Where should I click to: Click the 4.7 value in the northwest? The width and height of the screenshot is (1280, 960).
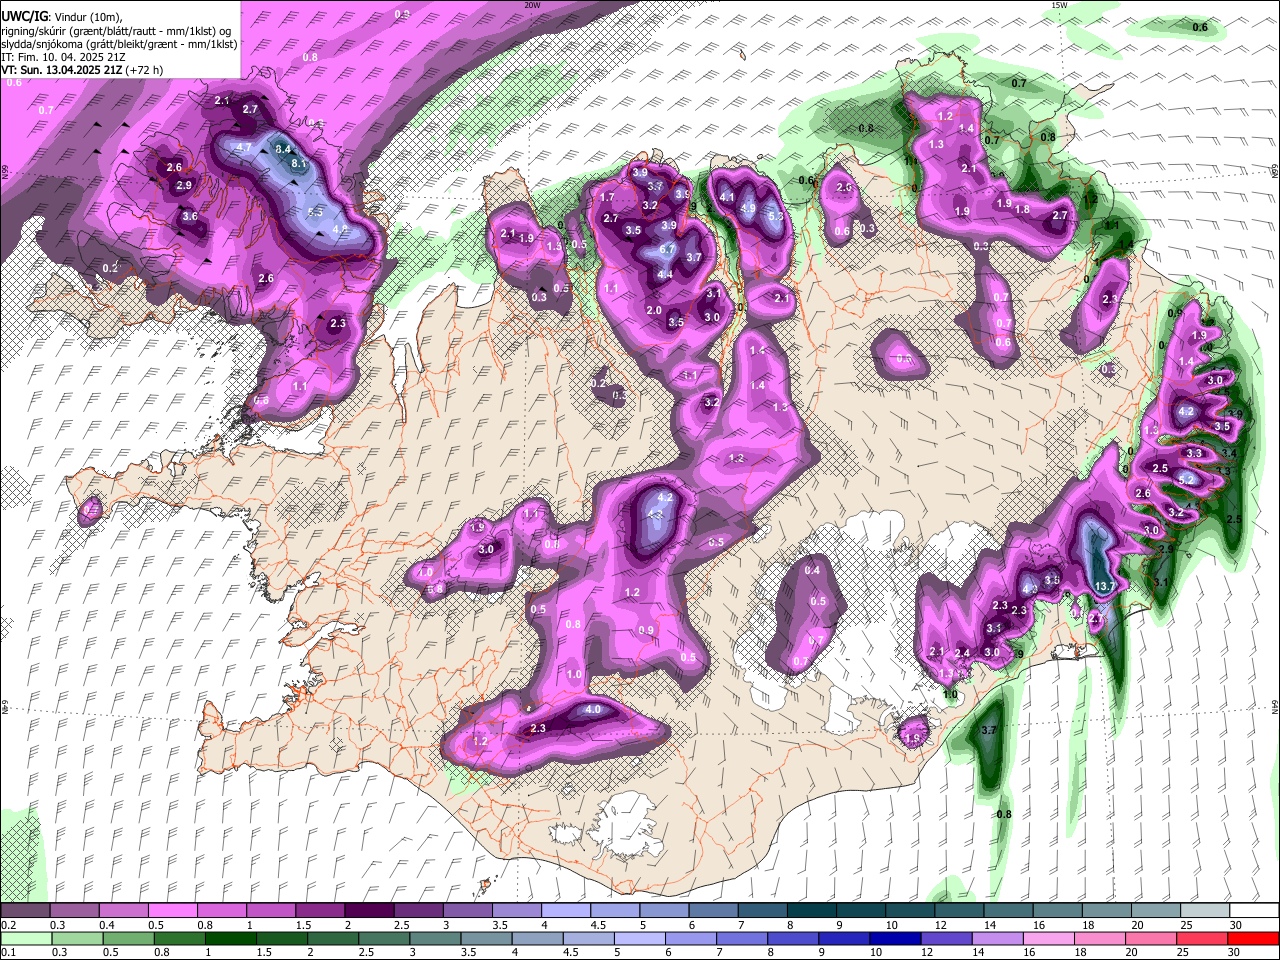(x=243, y=147)
